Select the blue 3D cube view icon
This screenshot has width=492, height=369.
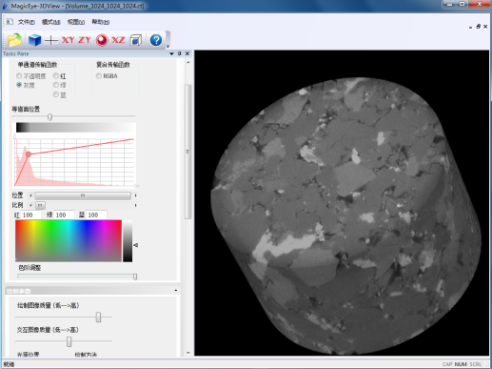click(34, 40)
